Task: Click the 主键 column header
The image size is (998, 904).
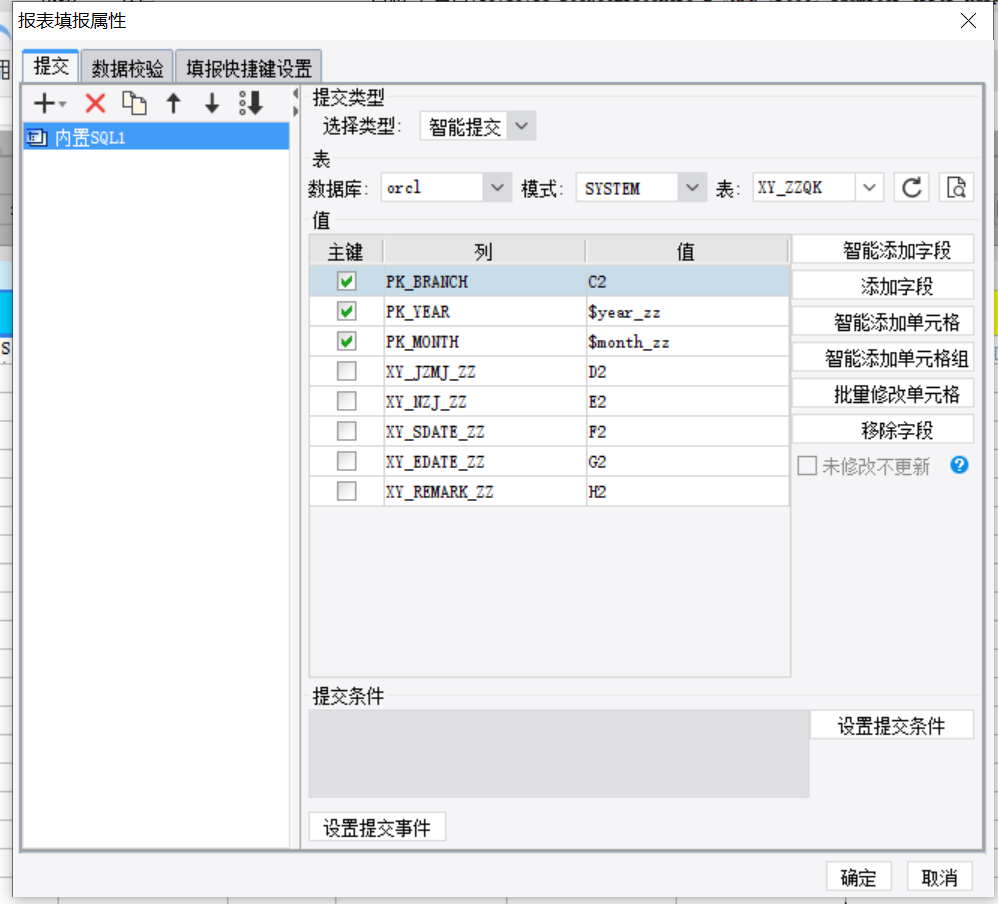Action: coord(346,251)
